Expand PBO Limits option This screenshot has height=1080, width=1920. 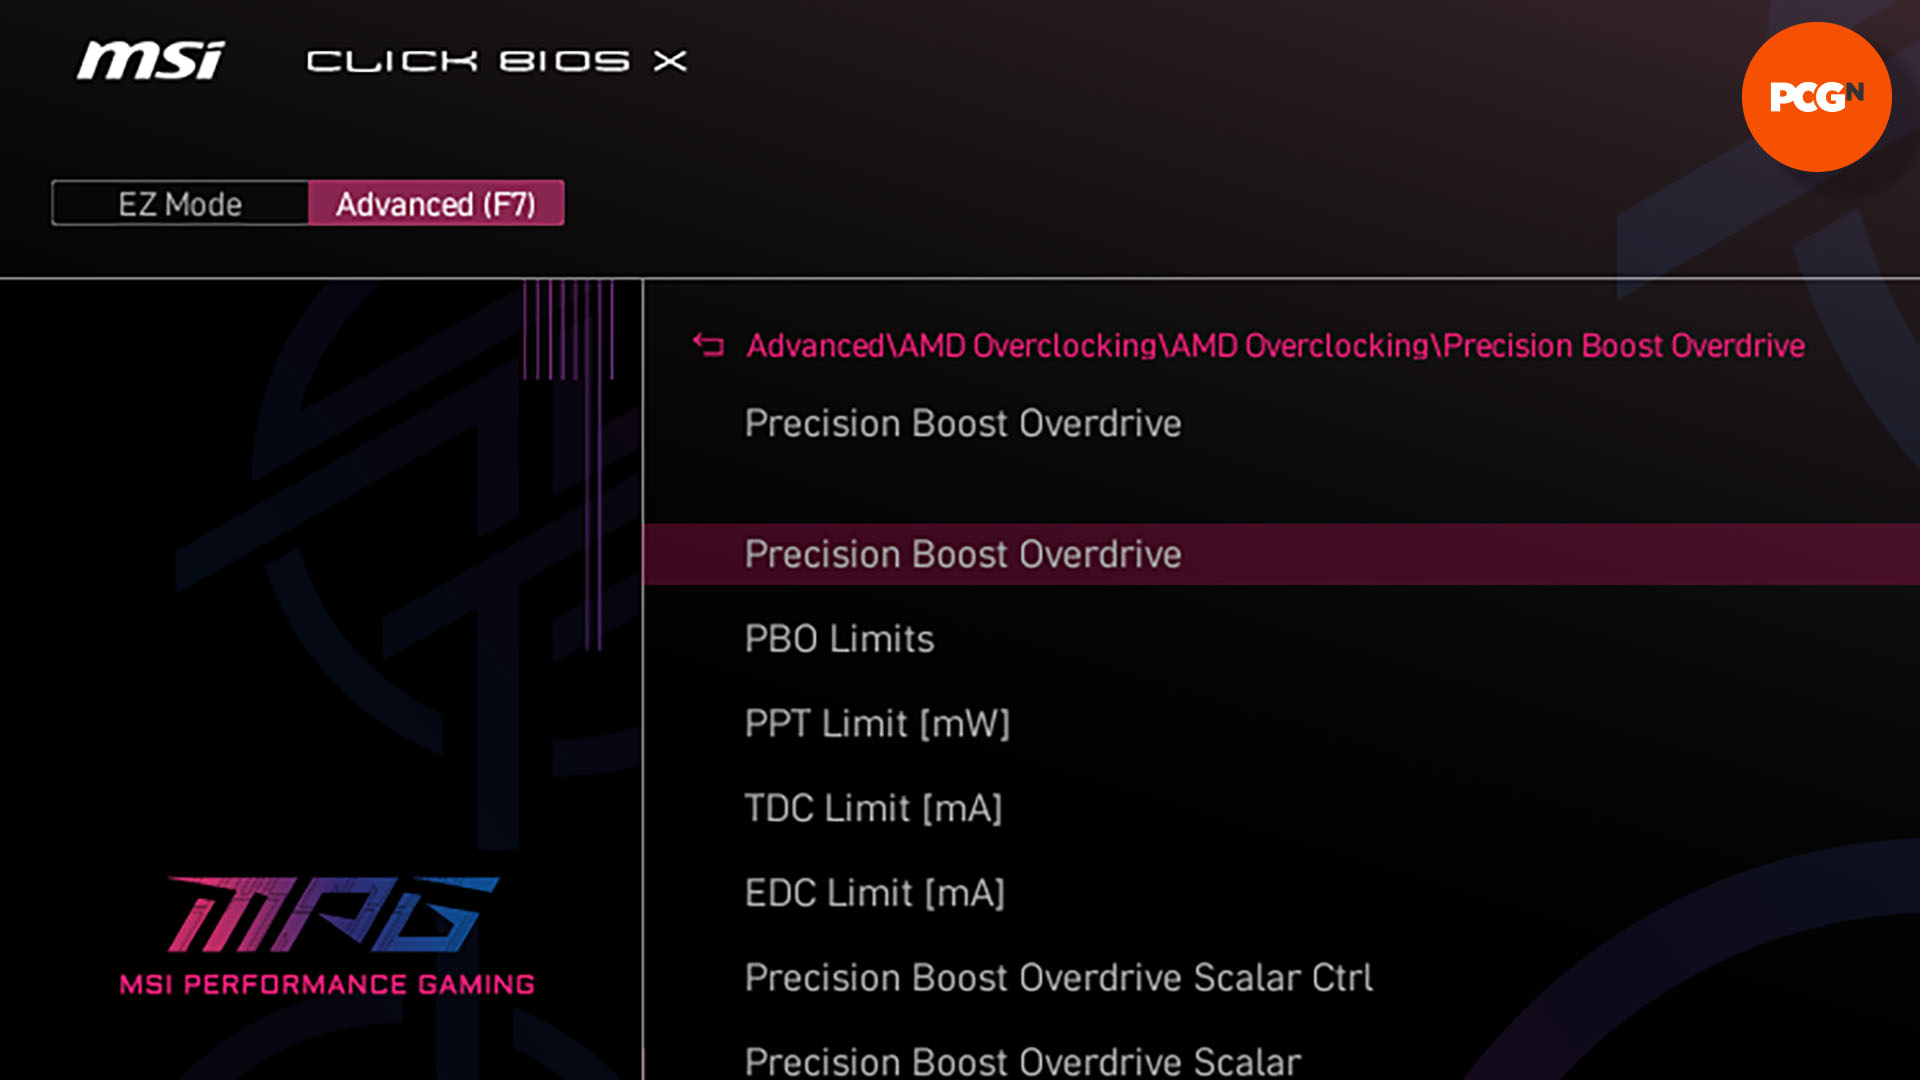pos(839,638)
